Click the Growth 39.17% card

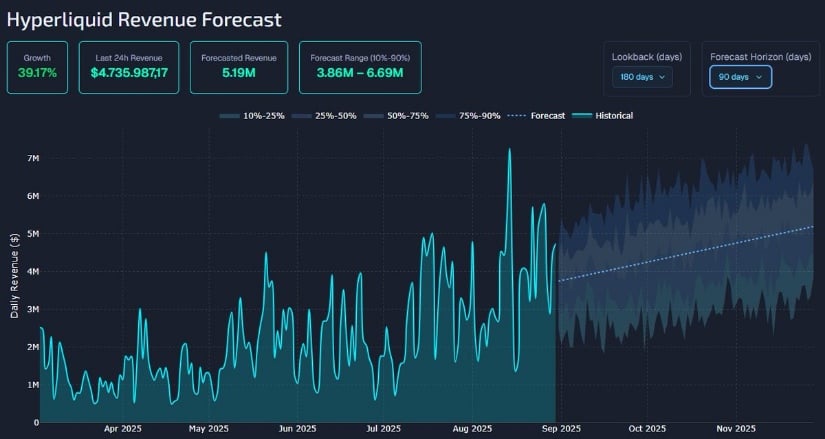pos(37,67)
